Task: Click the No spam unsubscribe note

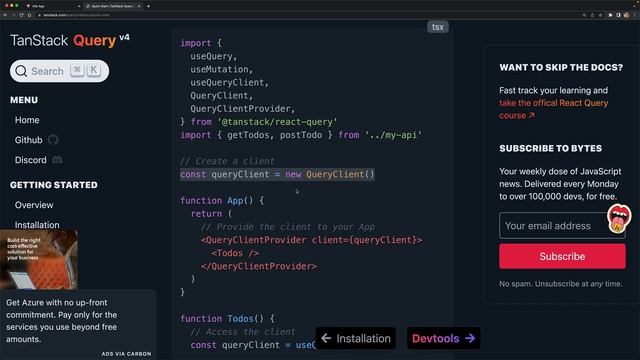Action: (x=560, y=284)
